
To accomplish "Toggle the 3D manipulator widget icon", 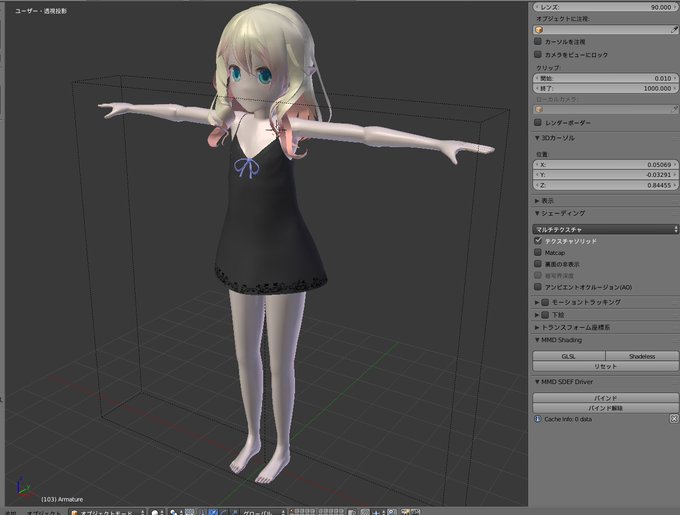I will click(204, 512).
